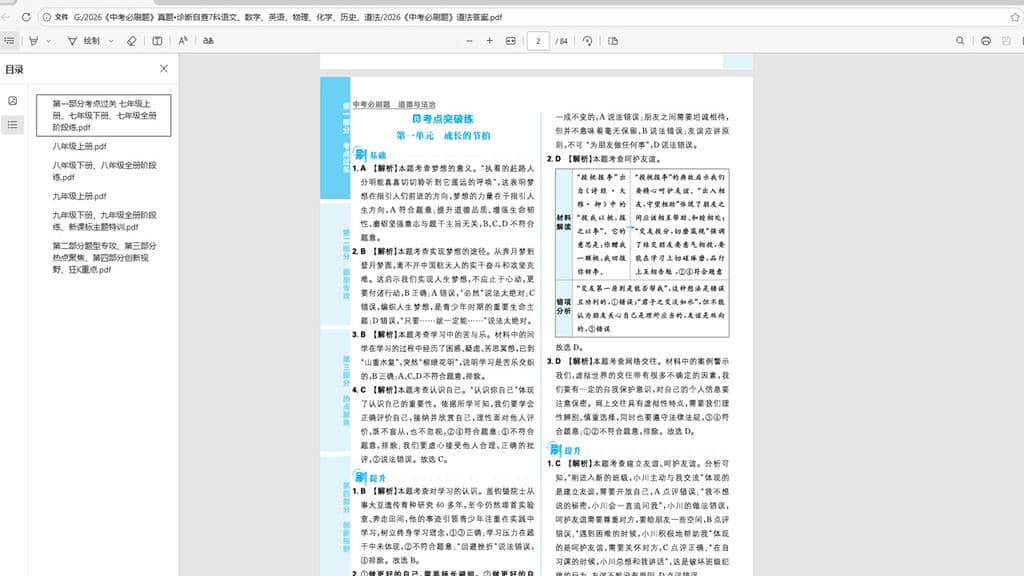Switch sidebar to bookmarks list view
The height and width of the screenshot is (576, 1024).
click(x=12, y=123)
